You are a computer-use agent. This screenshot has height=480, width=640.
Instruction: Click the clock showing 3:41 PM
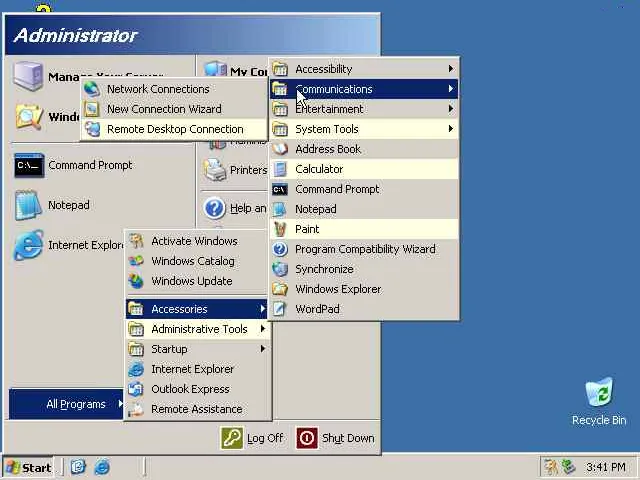pos(606,467)
